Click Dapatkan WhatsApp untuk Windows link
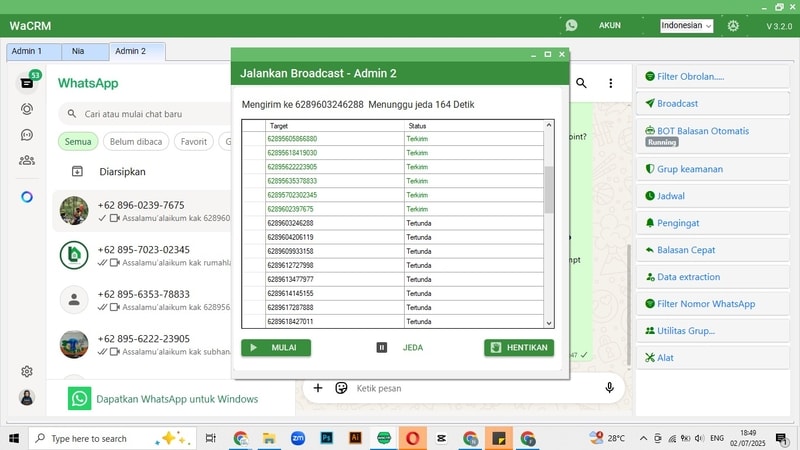The height and width of the screenshot is (450, 800). 177,399
